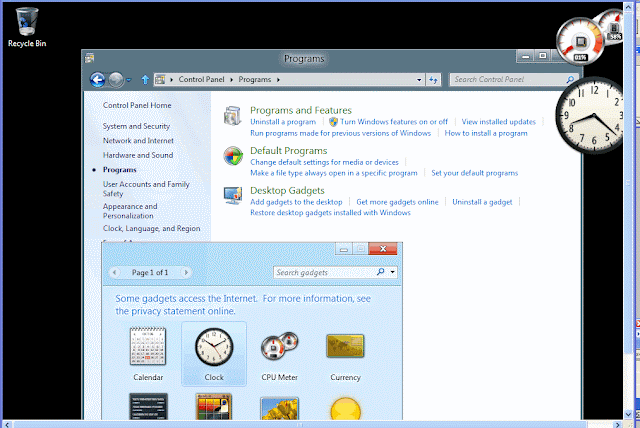Select Programs in the left sidebar
This screenshot has height=428, width=640.
coord(120,170)
